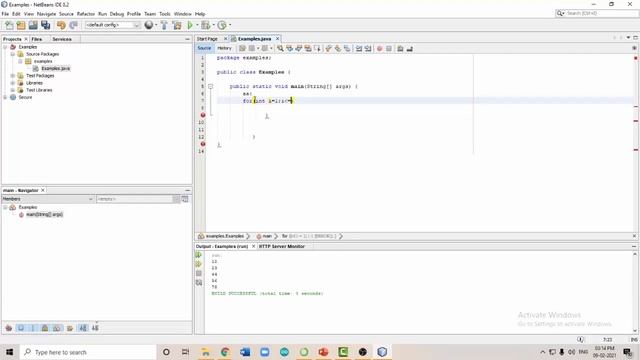This screenshot has height=360, width=640.
Task: Click the red error marker on line 9
Action: pyautogui.click(x=202, y=115)
